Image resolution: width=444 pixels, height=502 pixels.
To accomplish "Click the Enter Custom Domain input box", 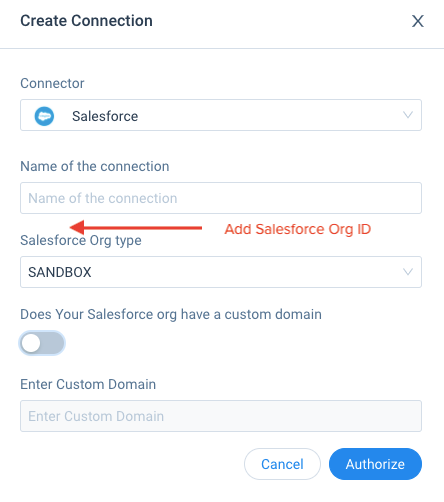I will 221,416.
